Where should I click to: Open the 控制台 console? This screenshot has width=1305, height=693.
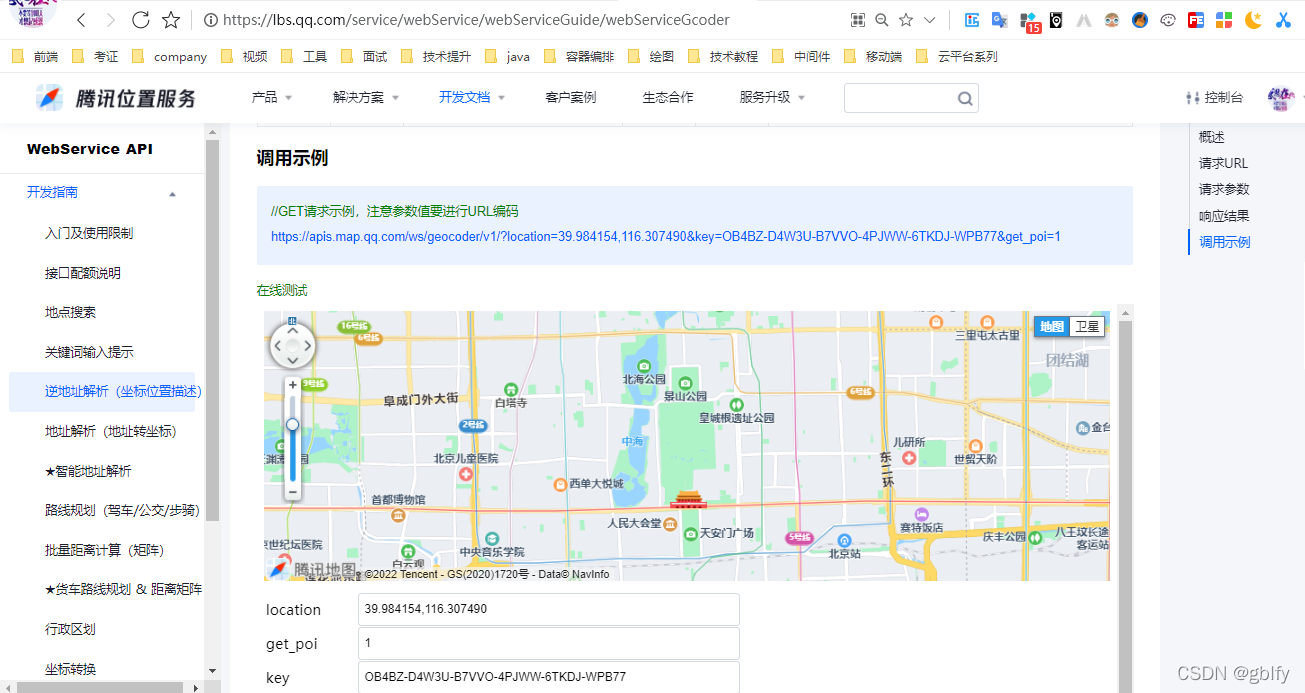pyautogui.click(x=1214, y=97)
